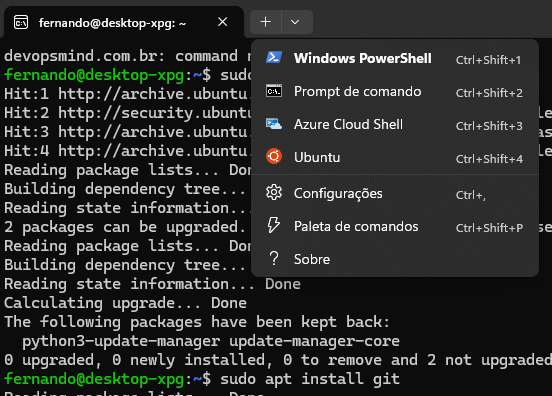Select the fernando@desktop-xpg: ~ tab
This screenshot has height=396, width=552.
[x=123, y=22]
